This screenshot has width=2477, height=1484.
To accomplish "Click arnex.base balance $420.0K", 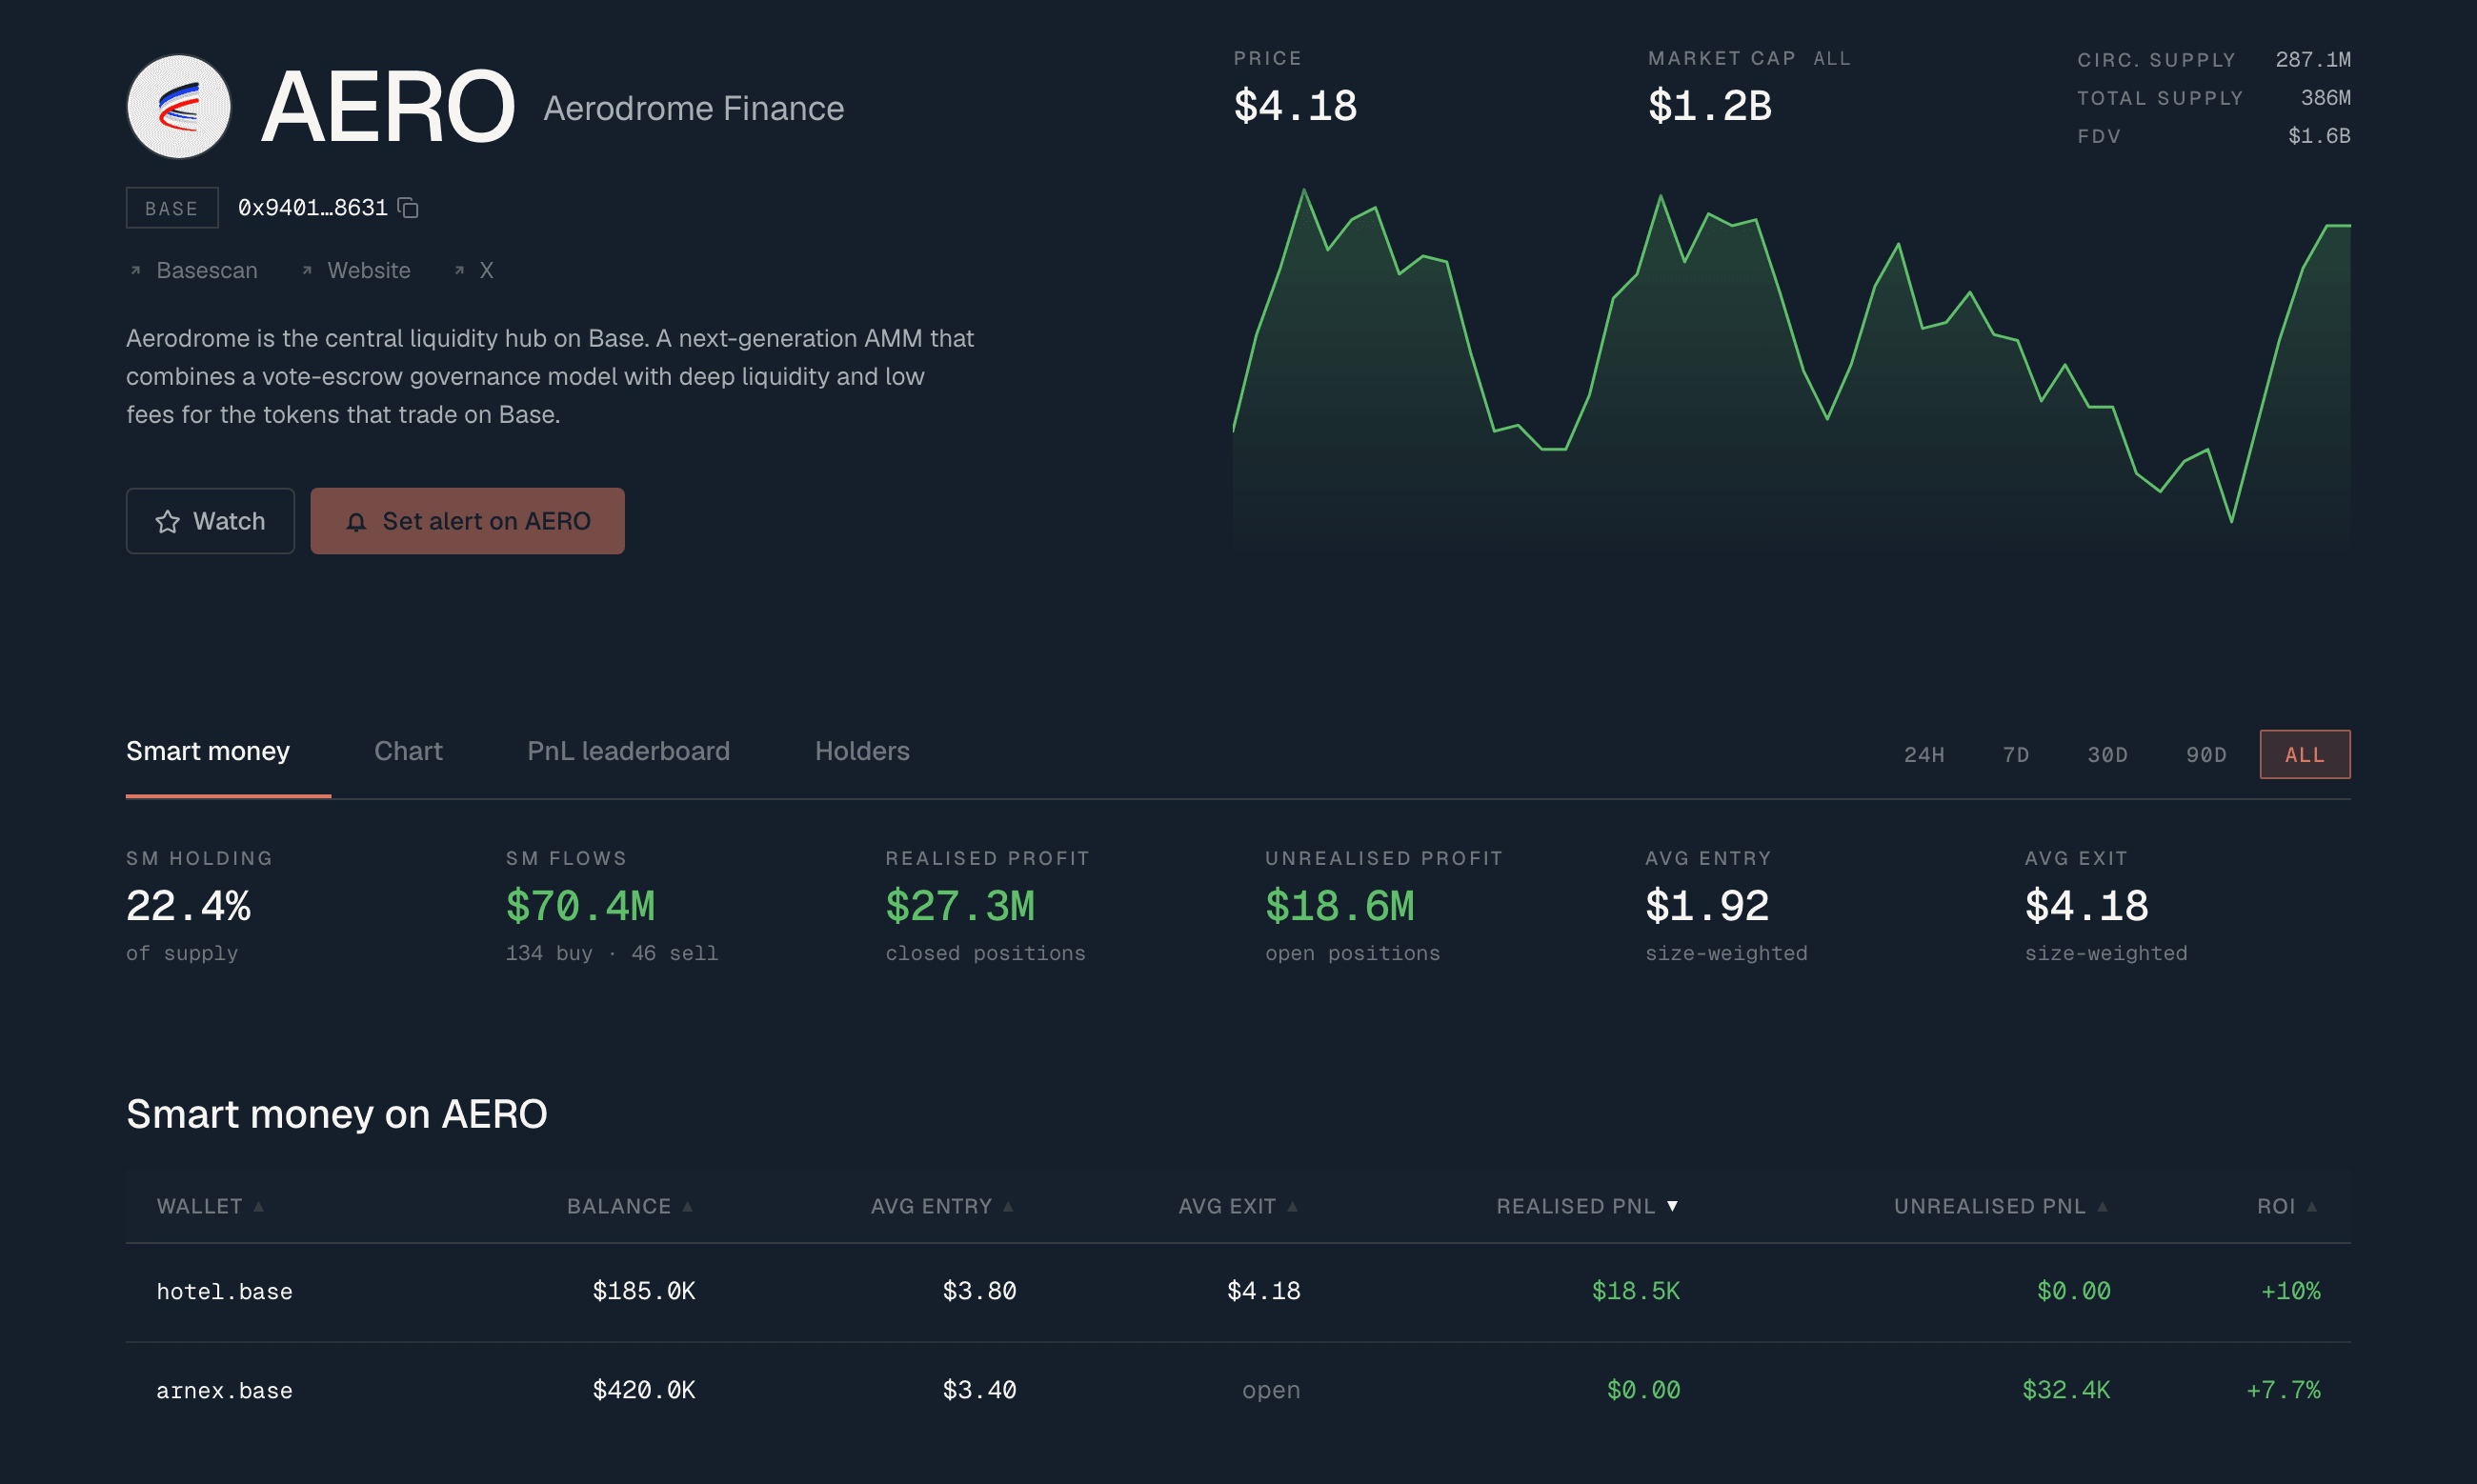I will click(644, 1390).
